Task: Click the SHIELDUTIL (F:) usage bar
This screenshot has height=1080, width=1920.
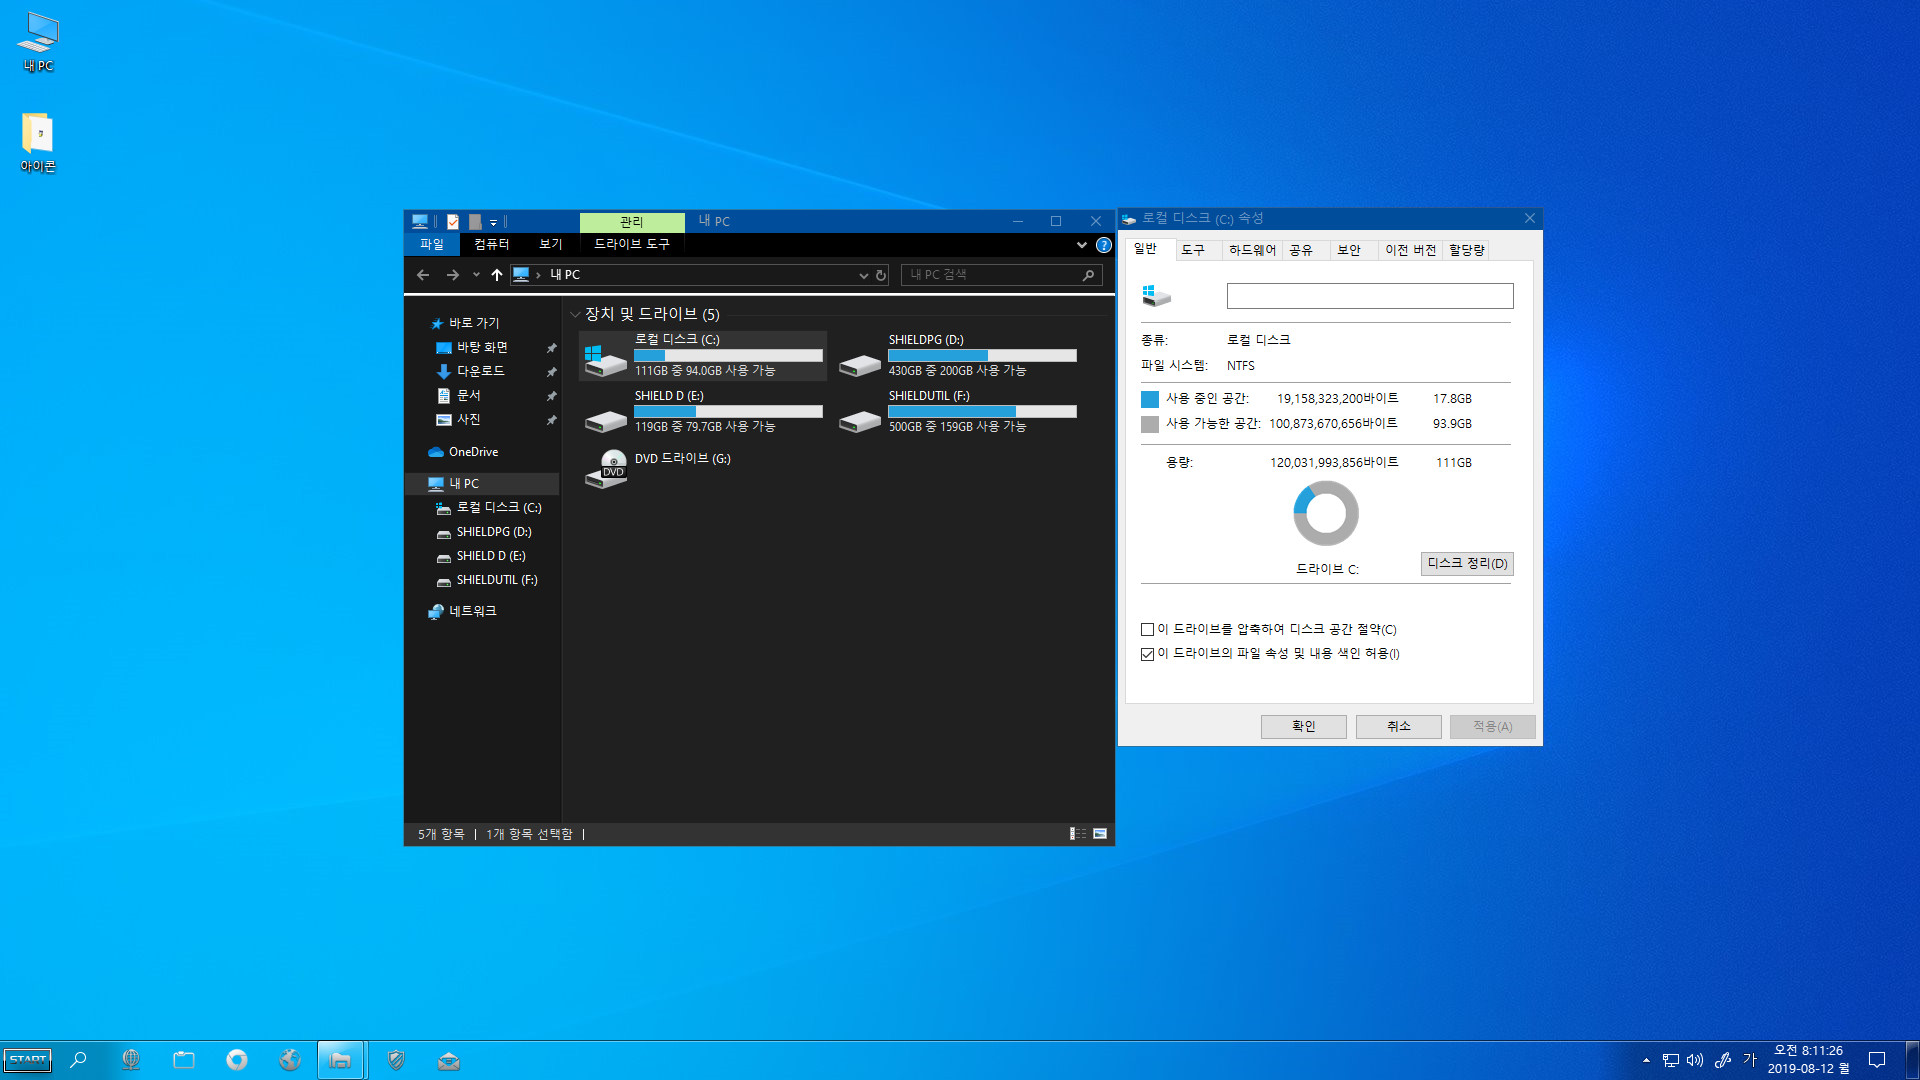Action: (982, 412)
